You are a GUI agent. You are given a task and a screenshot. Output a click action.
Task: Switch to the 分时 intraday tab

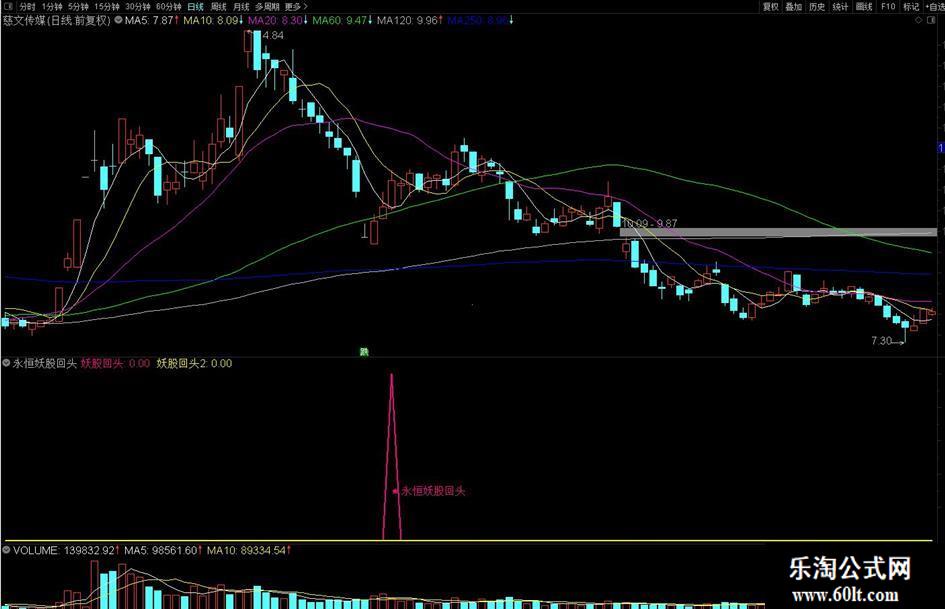[27, 7]
